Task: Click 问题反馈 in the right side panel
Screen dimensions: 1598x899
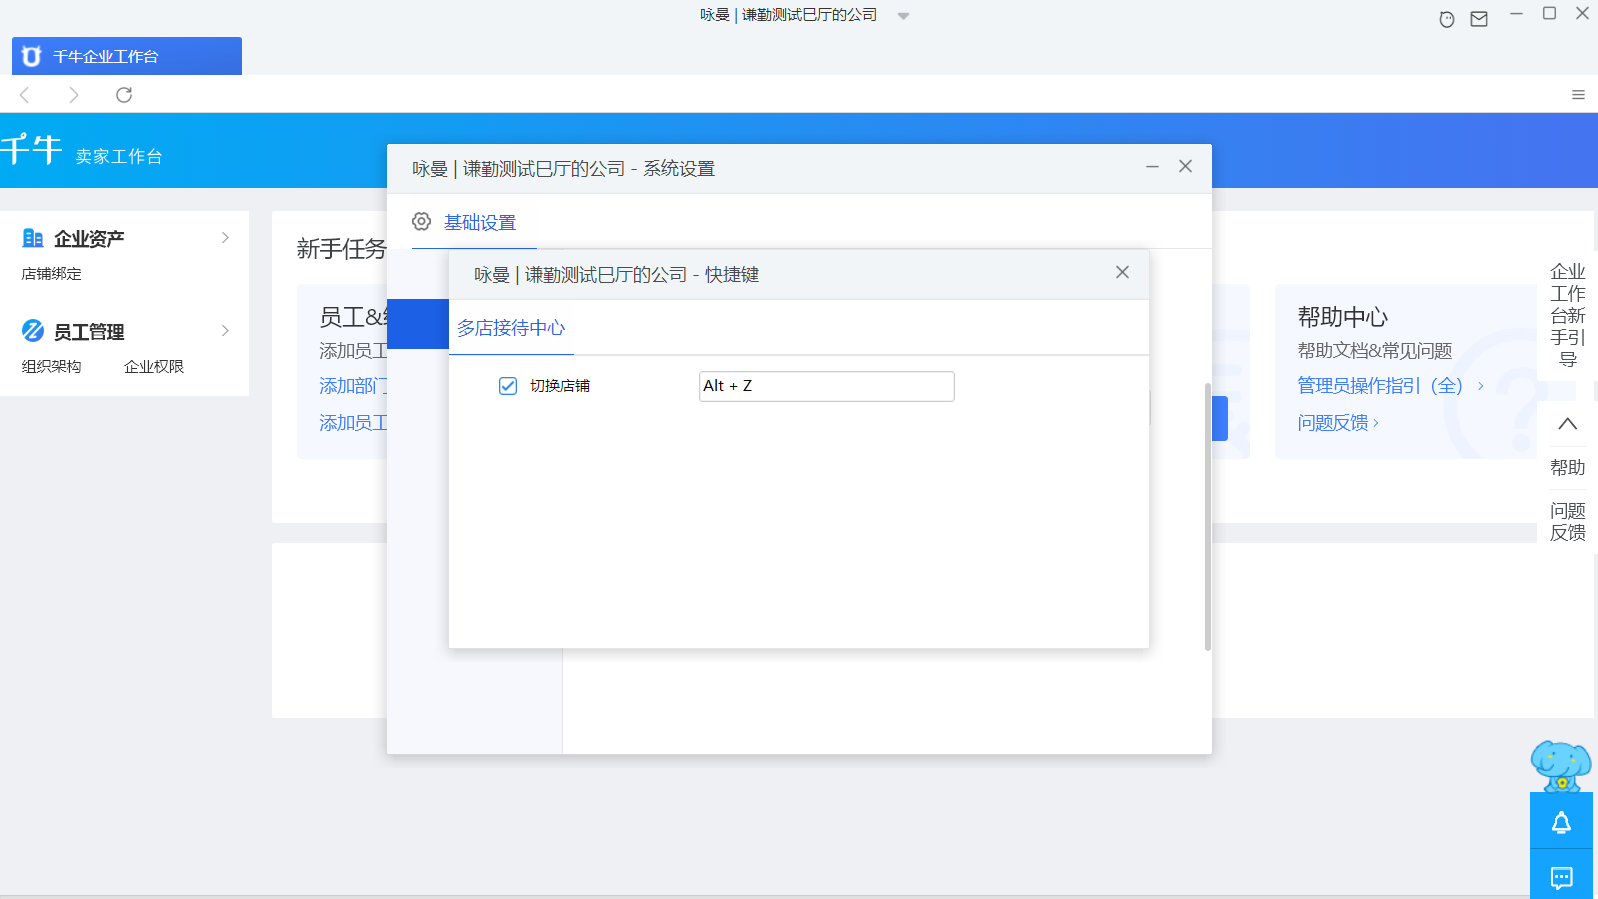Action: click(x=1567, y=522)
